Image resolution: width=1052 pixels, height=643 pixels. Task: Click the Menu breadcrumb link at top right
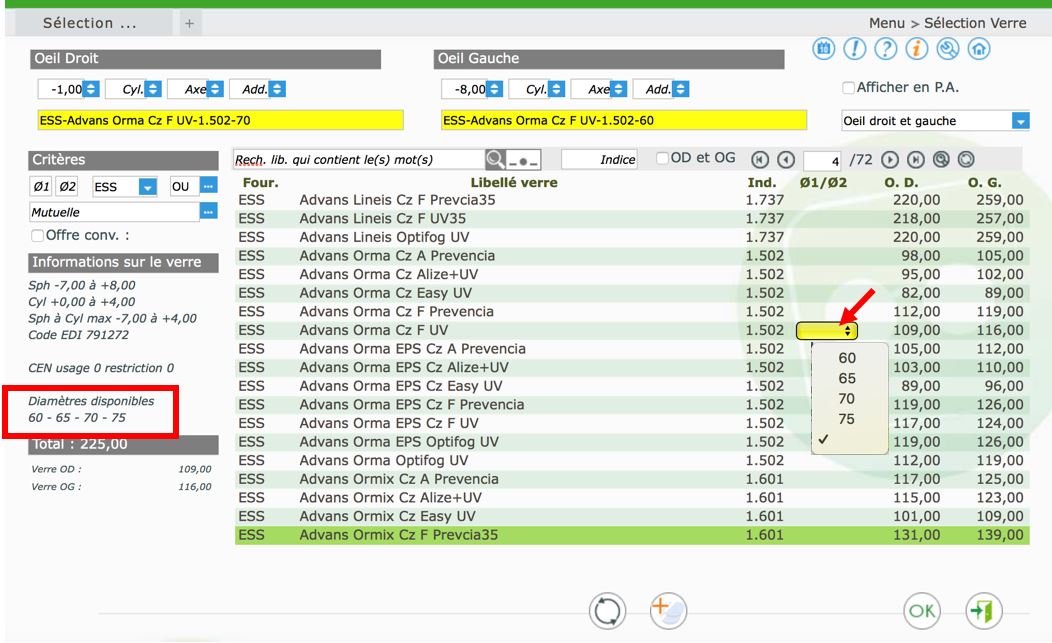click(887, 23)
